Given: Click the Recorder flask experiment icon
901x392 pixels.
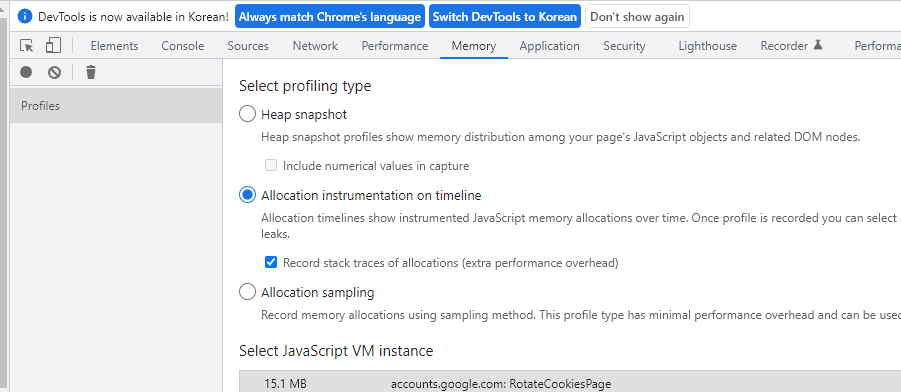Looking at the screenshot, I should tap(818, 45).
